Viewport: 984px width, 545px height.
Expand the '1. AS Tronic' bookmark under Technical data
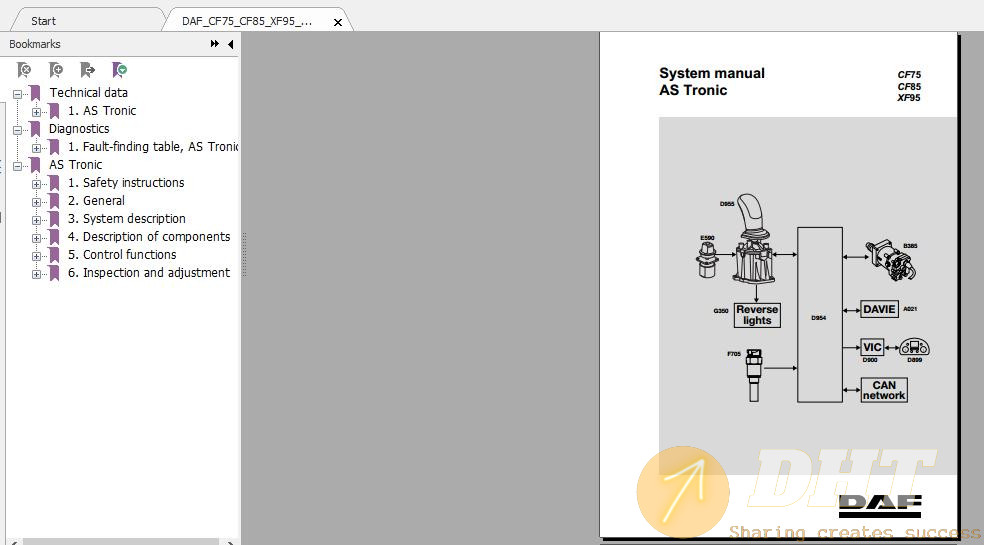(x=36, y=112)
